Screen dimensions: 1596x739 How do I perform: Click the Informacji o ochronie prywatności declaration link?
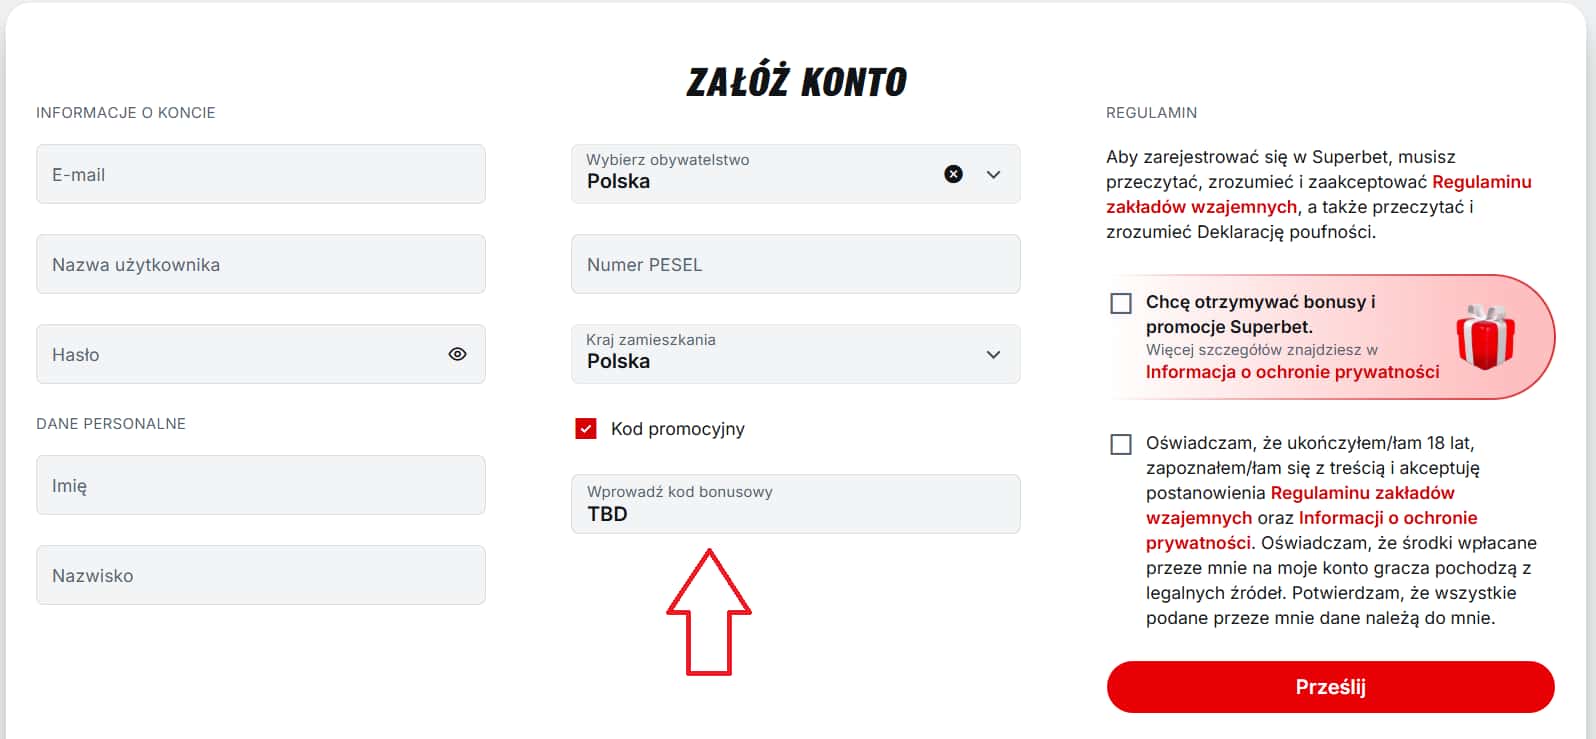1388,517
